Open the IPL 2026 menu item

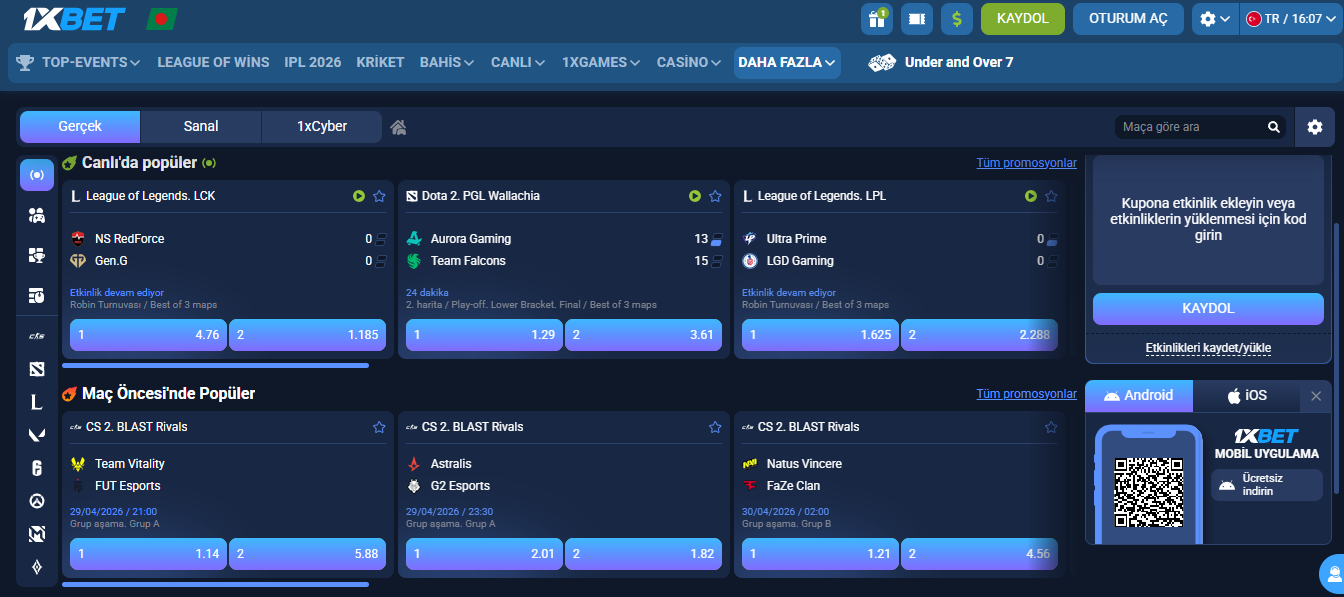tap(313, 62)
